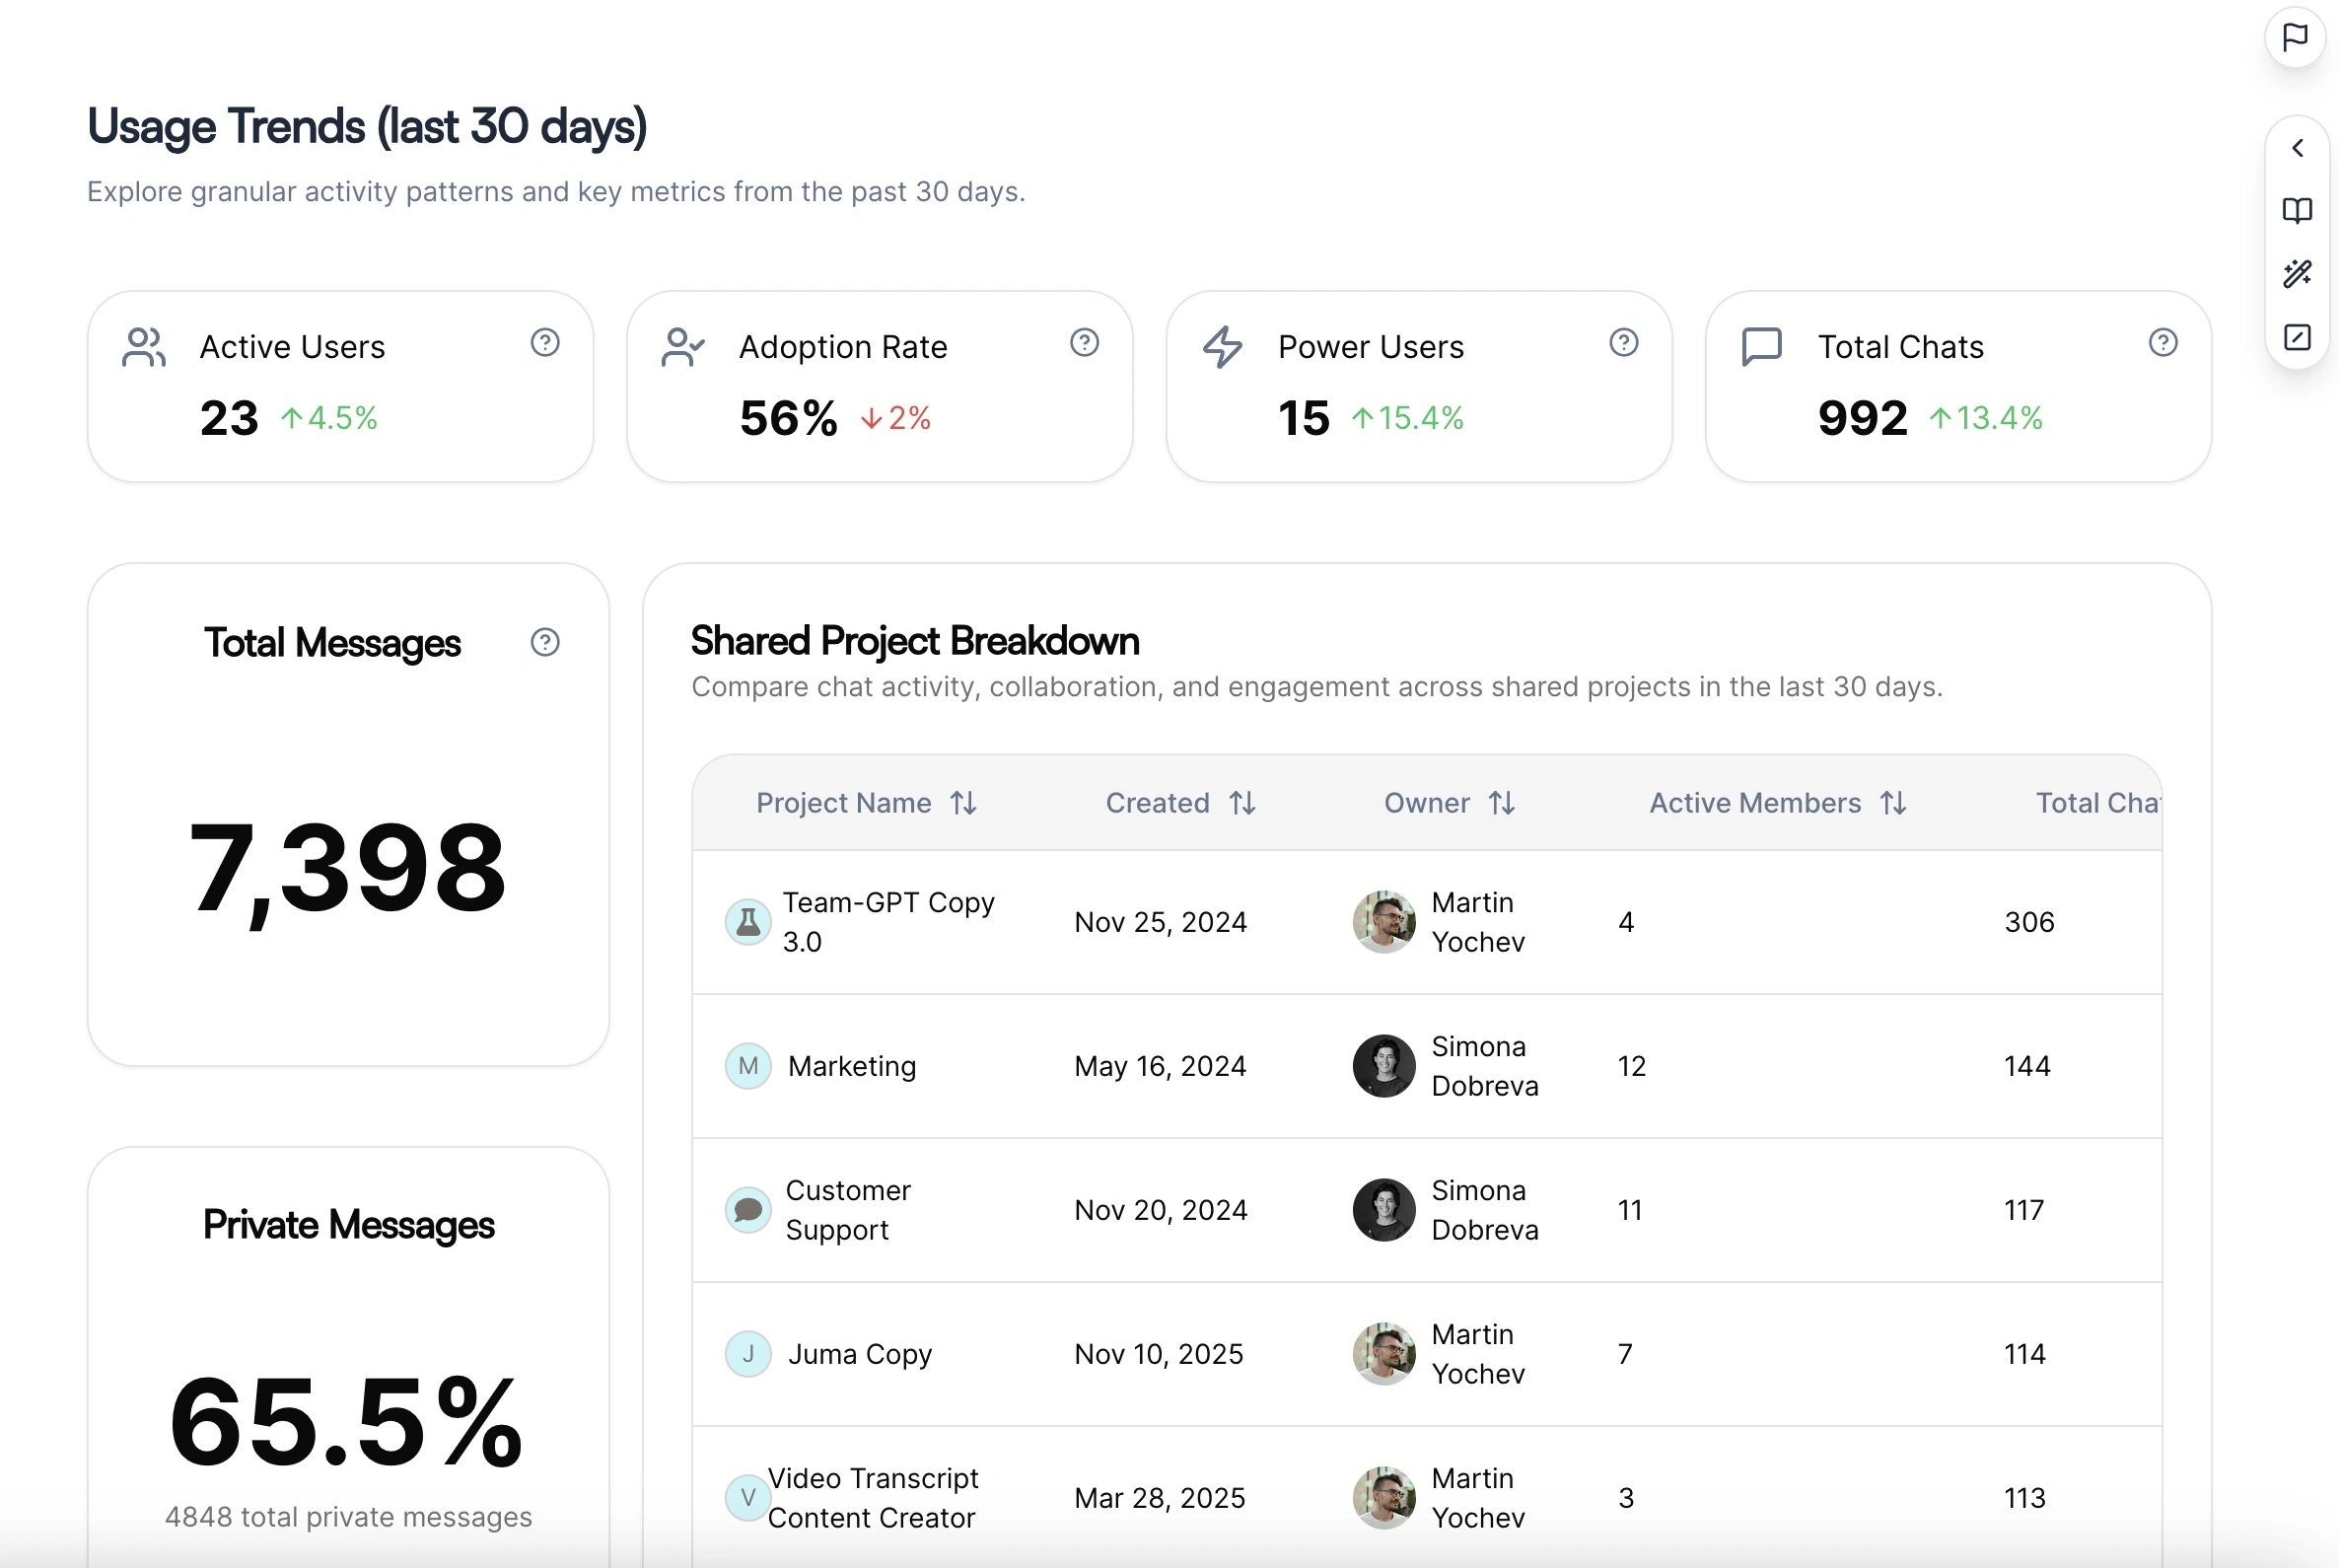The image size is (2339, 1568).
Task: Open help tooltip for Power Users
Action: pyautogui.click(x=1623, y=343)
